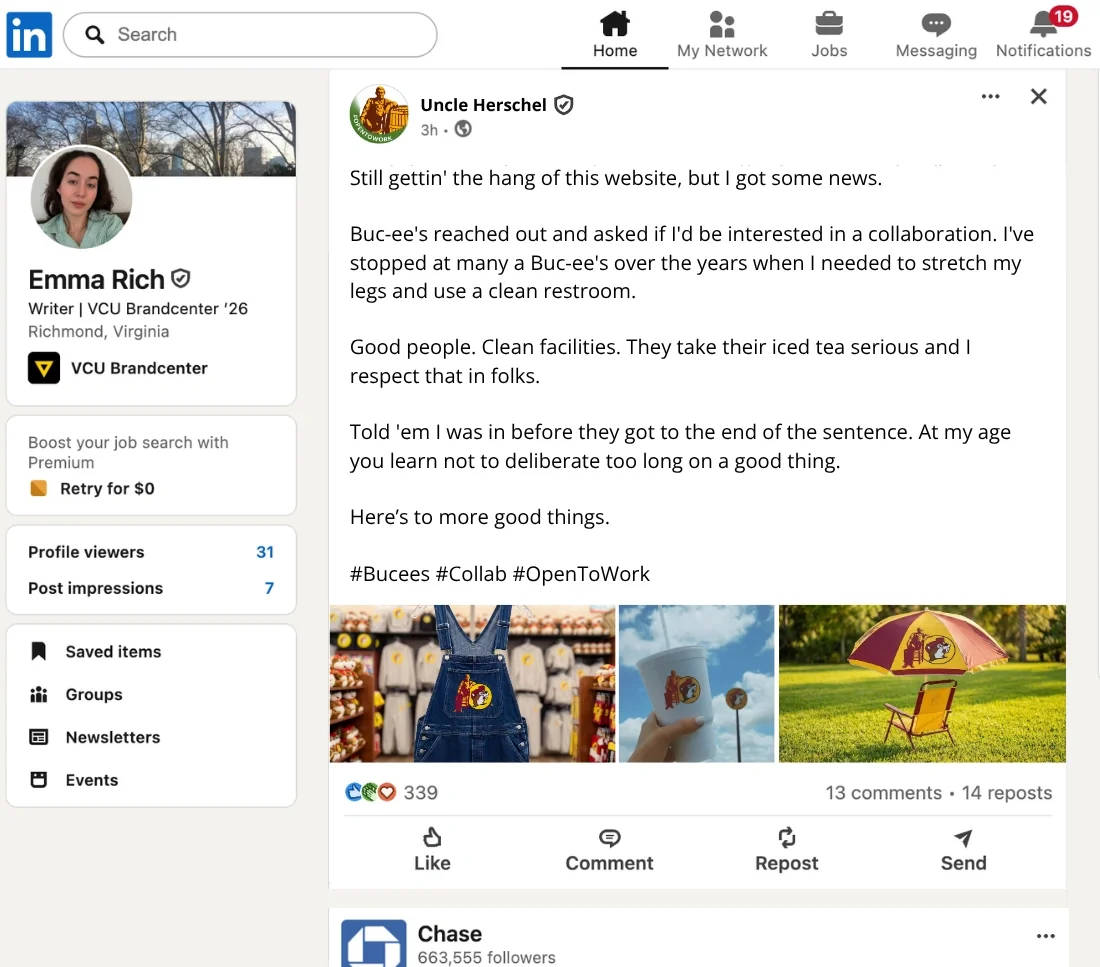Click the reaction emoji icons beside 339
The image size is (1100, 967).
pos(371,792)
